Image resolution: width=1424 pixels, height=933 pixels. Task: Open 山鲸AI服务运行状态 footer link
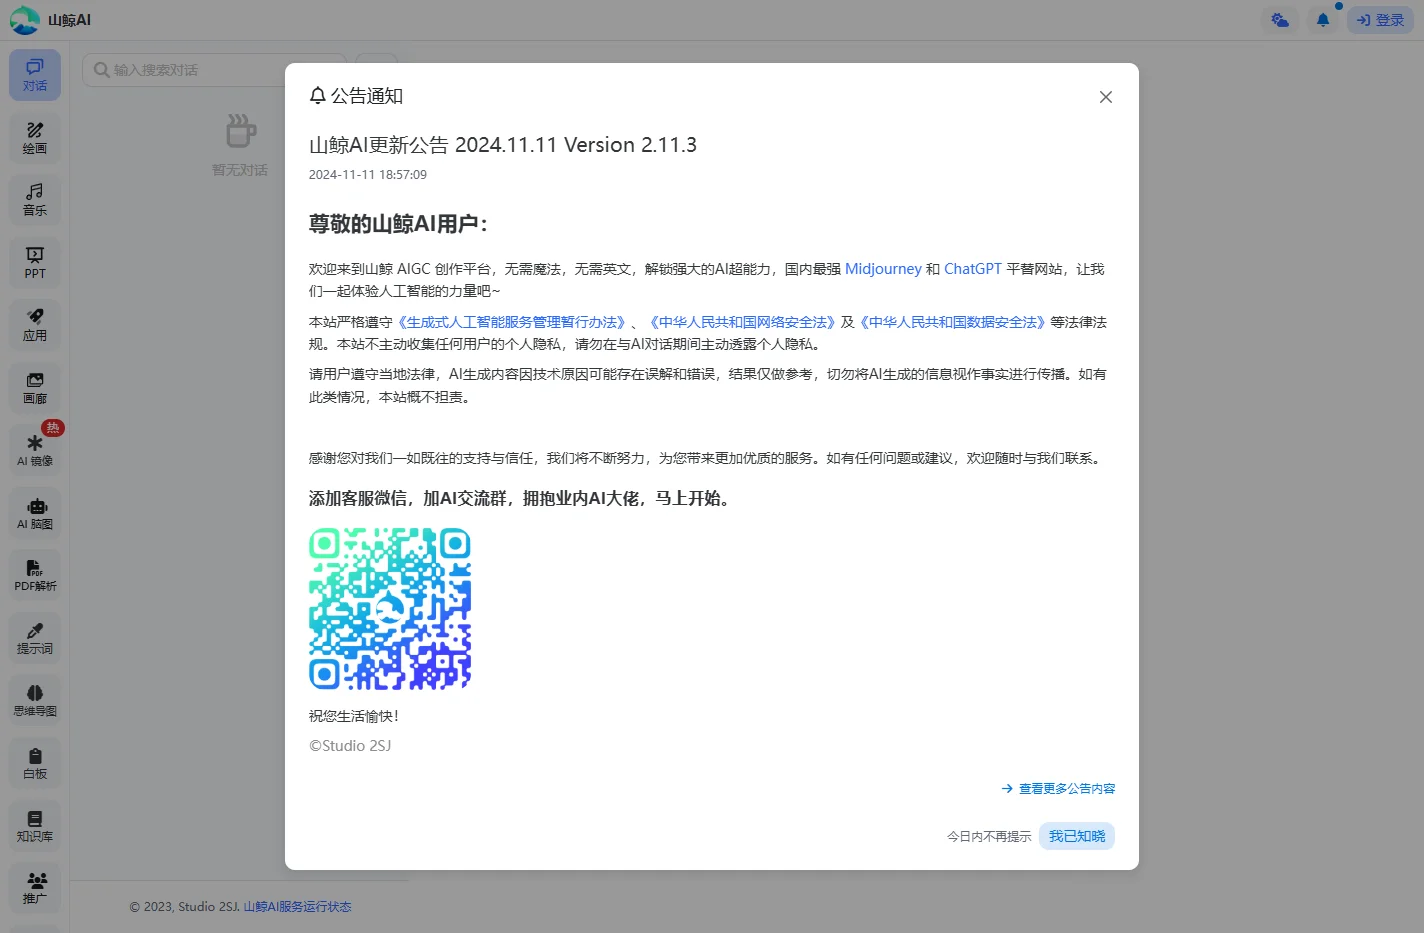pyautogui.click(x=297, y=907)
